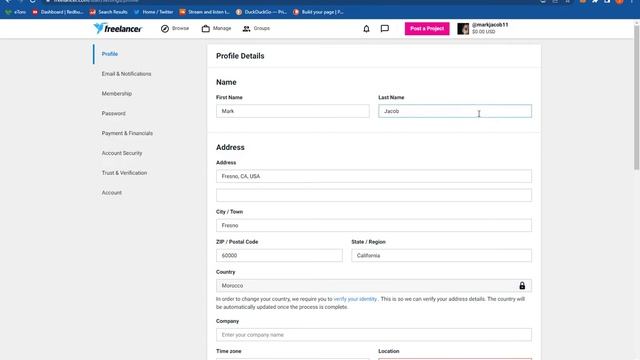Open the Groups menu
This screenshot has height=360, width=640.
point(256,28)
